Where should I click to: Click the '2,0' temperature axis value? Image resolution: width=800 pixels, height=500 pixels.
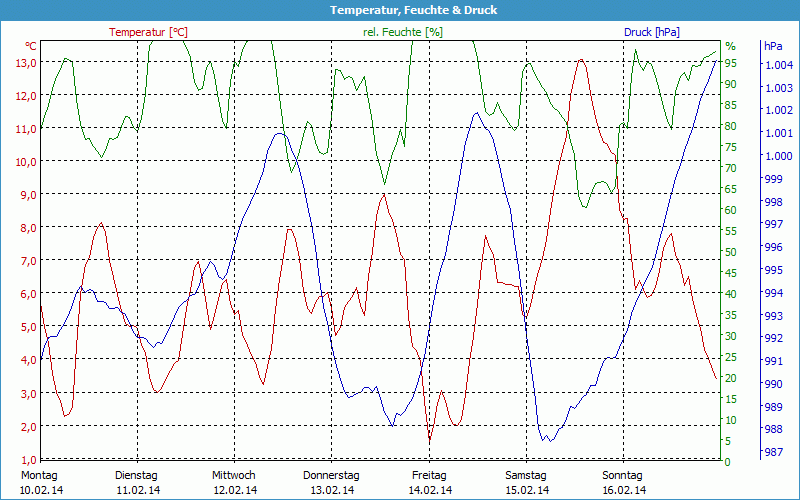click(28, 427)
